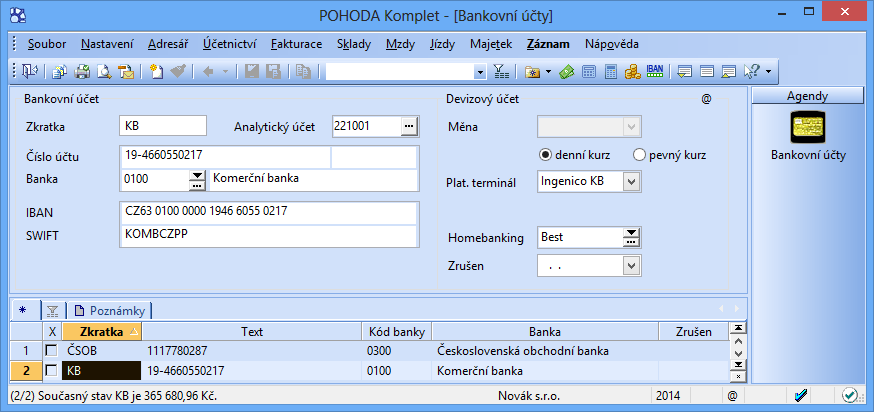Select the asterisk main table tab
This screenshot has width=874, height=412.
click(x=22, y=310)
